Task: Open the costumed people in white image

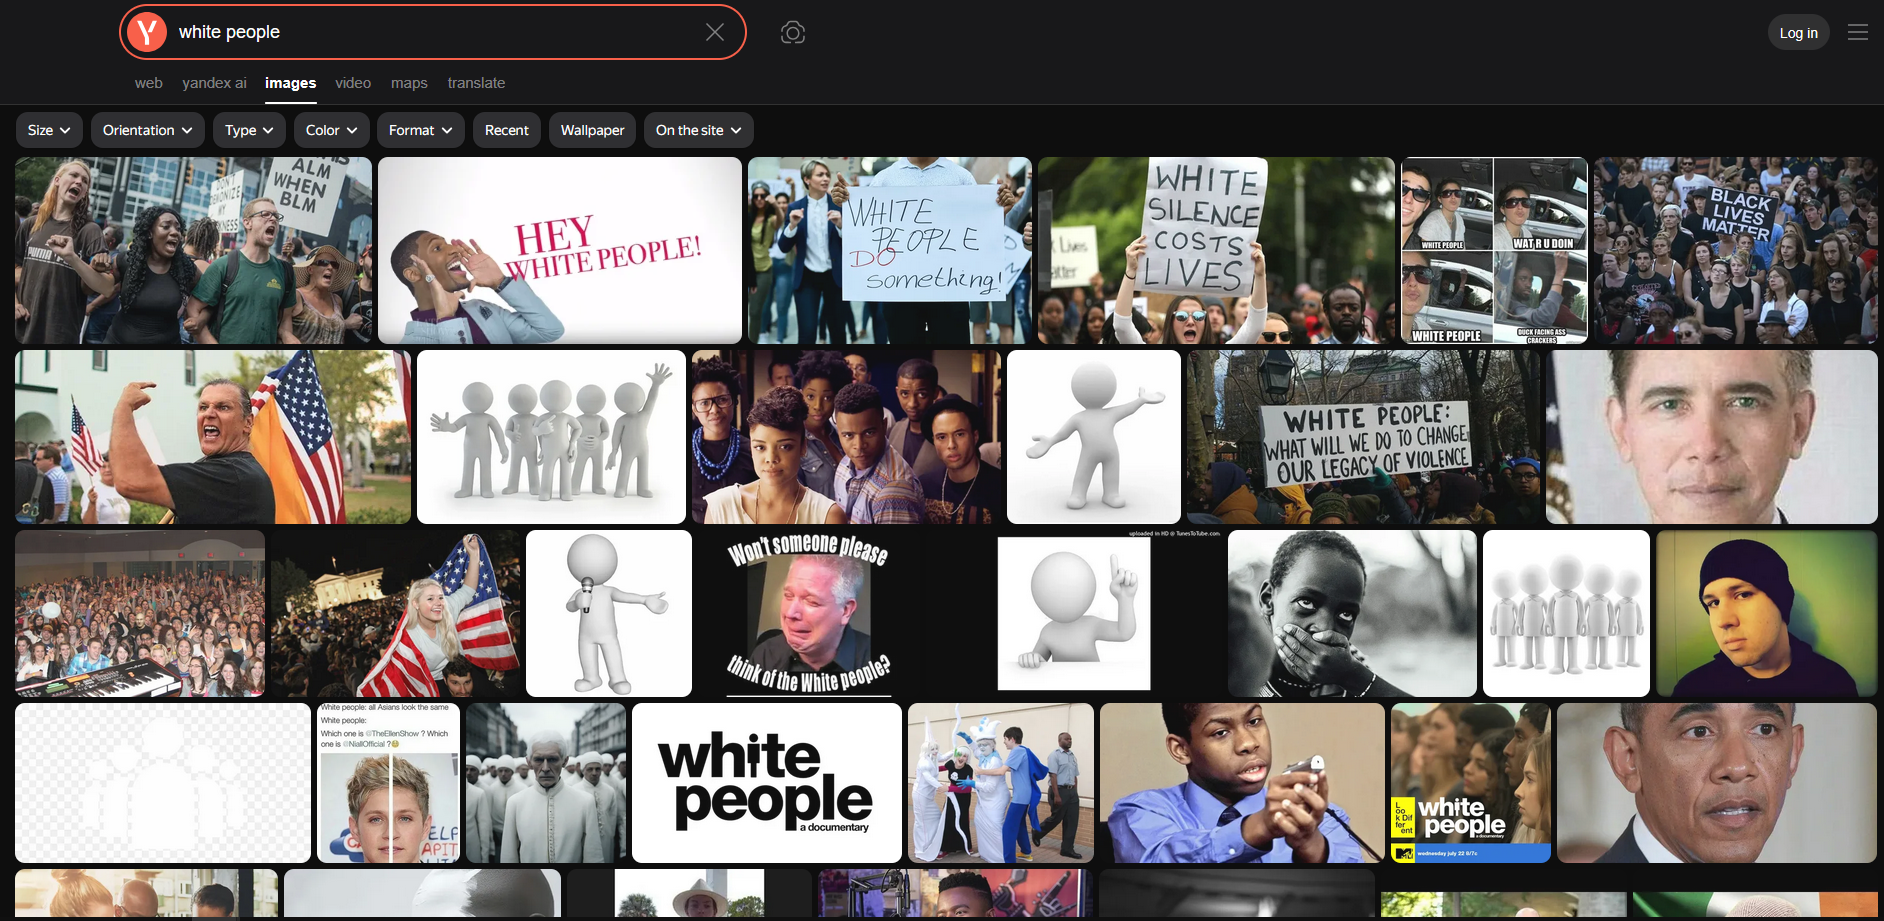Action: [x=1001, y=783]
